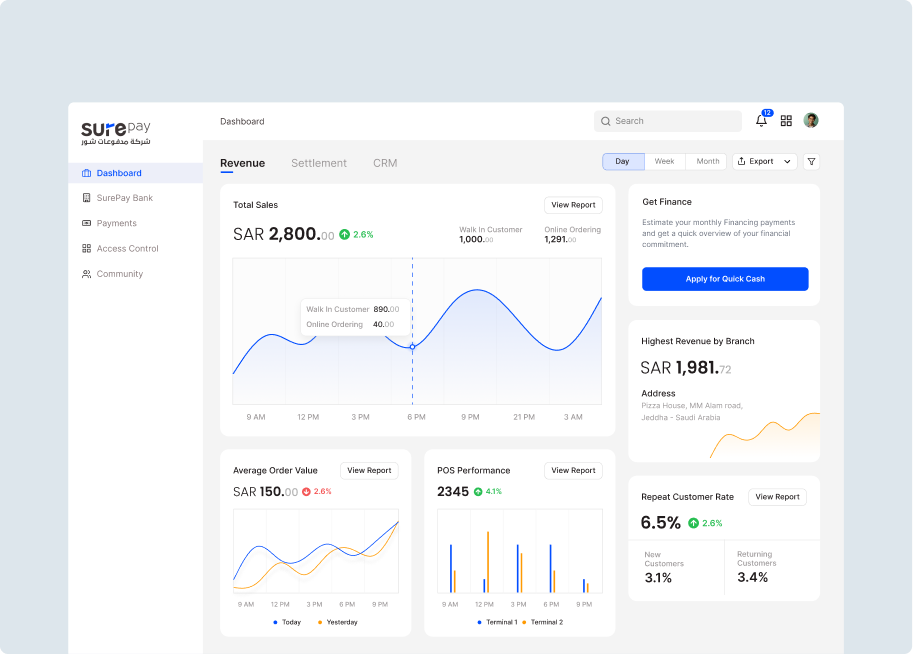Click the SurePay Bank building icon
Screen dimensions: 913x655
click(87, 198)
